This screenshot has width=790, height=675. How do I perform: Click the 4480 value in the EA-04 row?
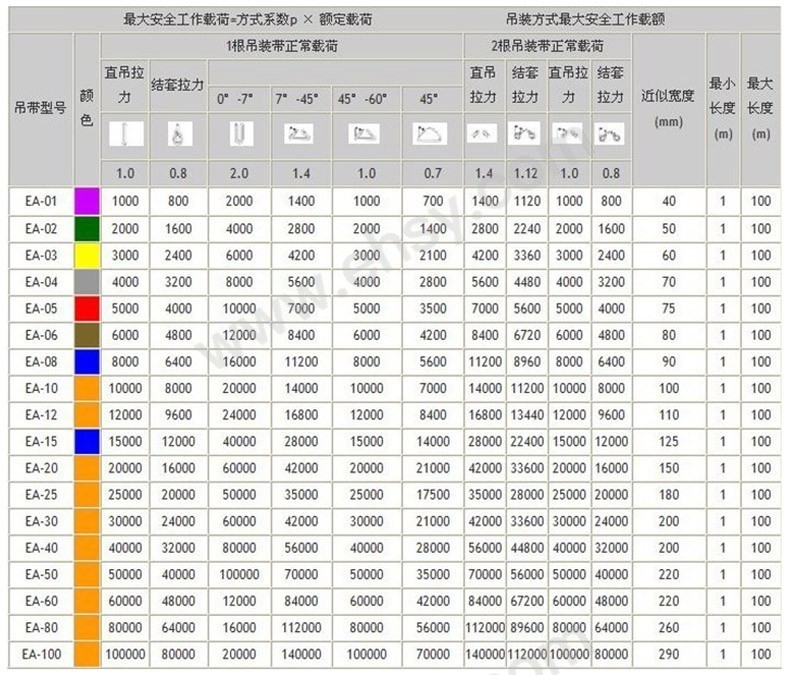click(x=527, y=282)
